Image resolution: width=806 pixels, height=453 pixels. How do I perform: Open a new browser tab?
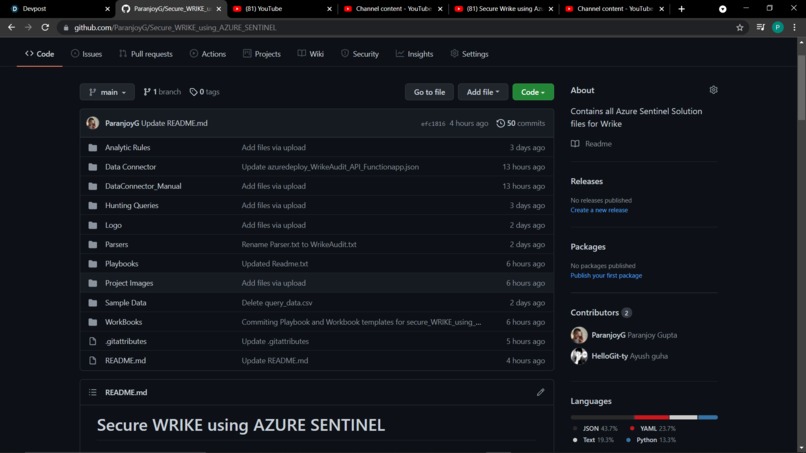[x=681, y=9]
